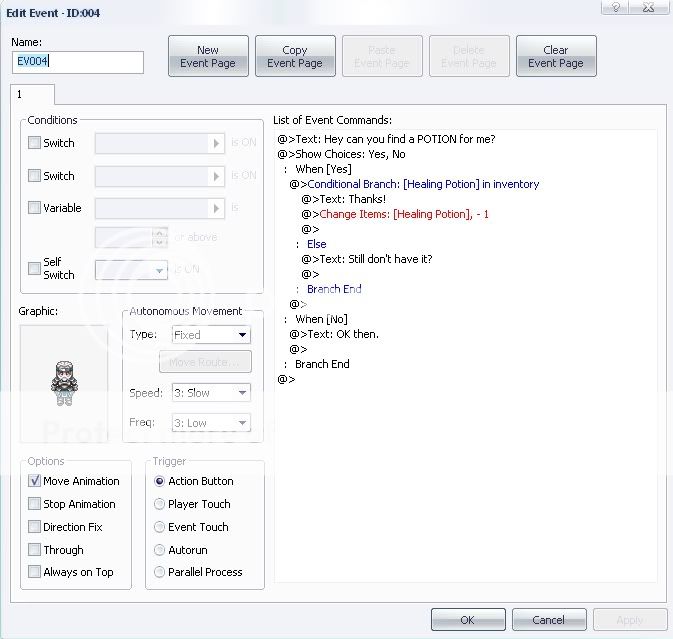Select the Autorun trigger option
Image resolution: width=673 pixels, height=639 pixels.
(160, 550)
